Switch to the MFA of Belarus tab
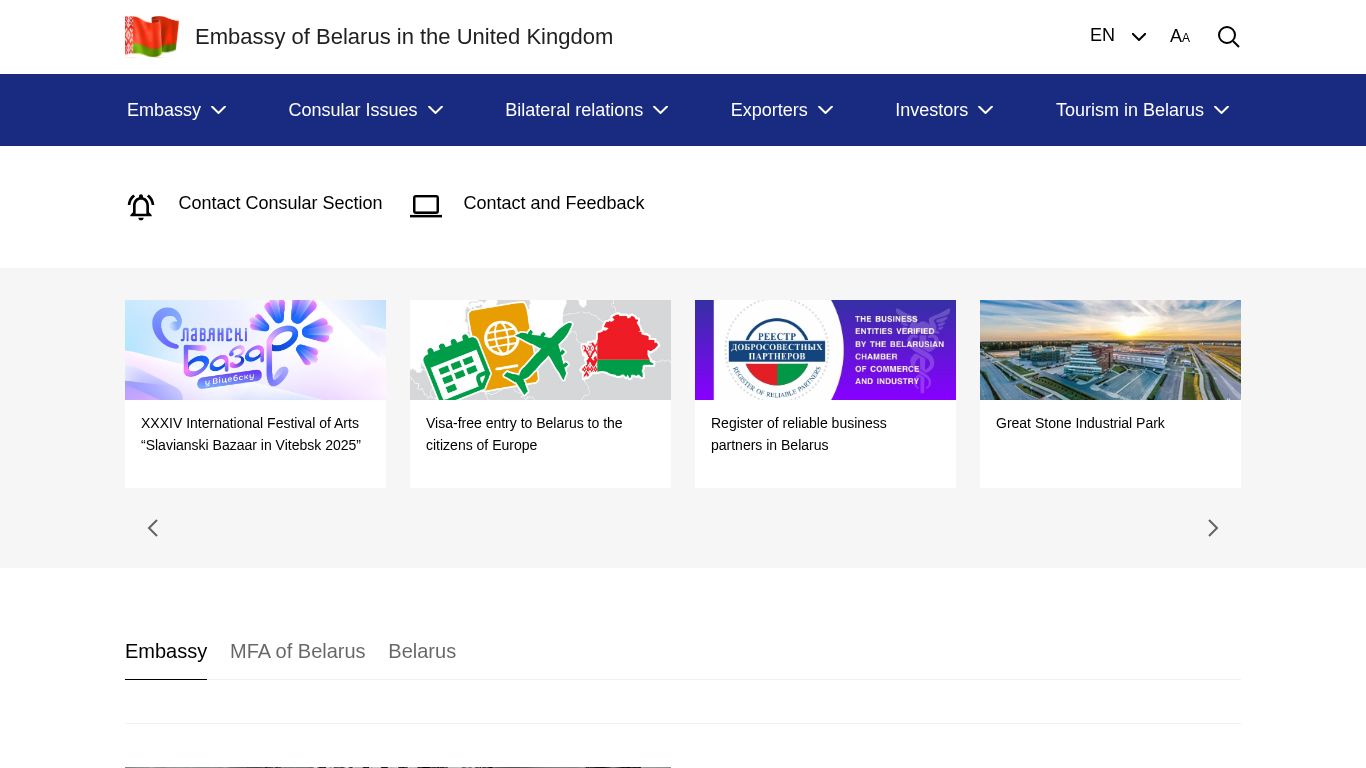 pyautogui.click(x=297, y=652)
